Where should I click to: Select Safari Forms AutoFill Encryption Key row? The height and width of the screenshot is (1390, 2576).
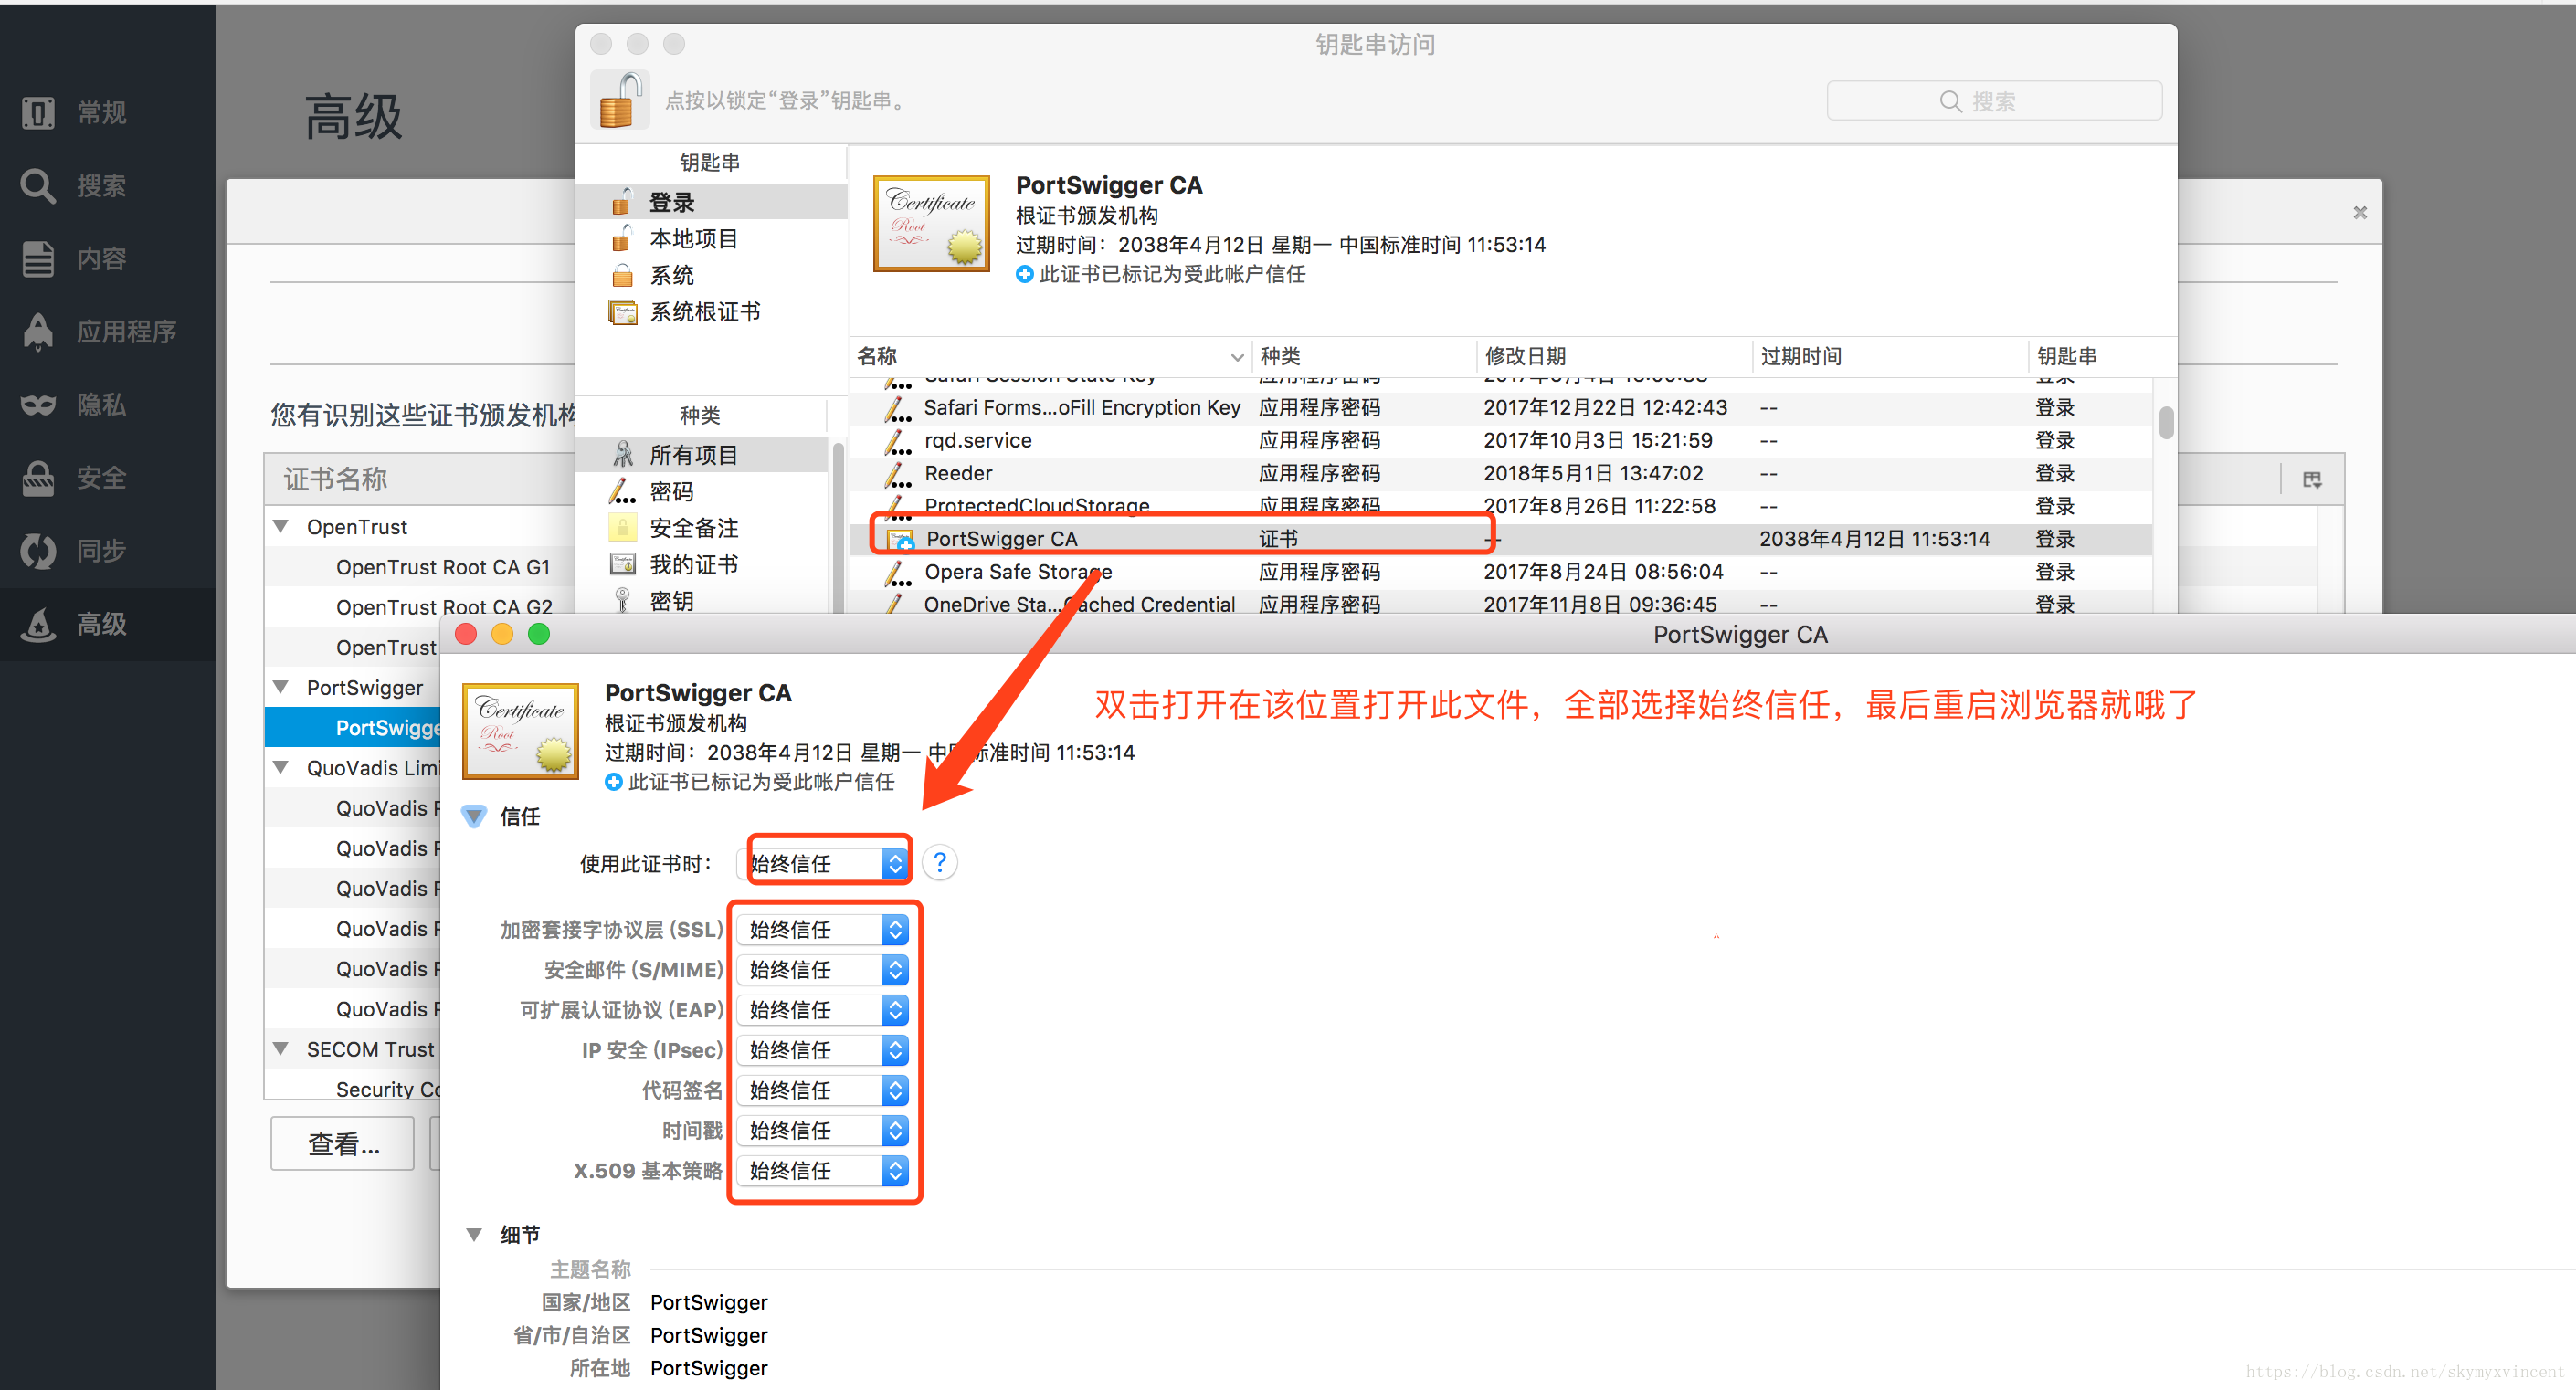pos(1500,407)
